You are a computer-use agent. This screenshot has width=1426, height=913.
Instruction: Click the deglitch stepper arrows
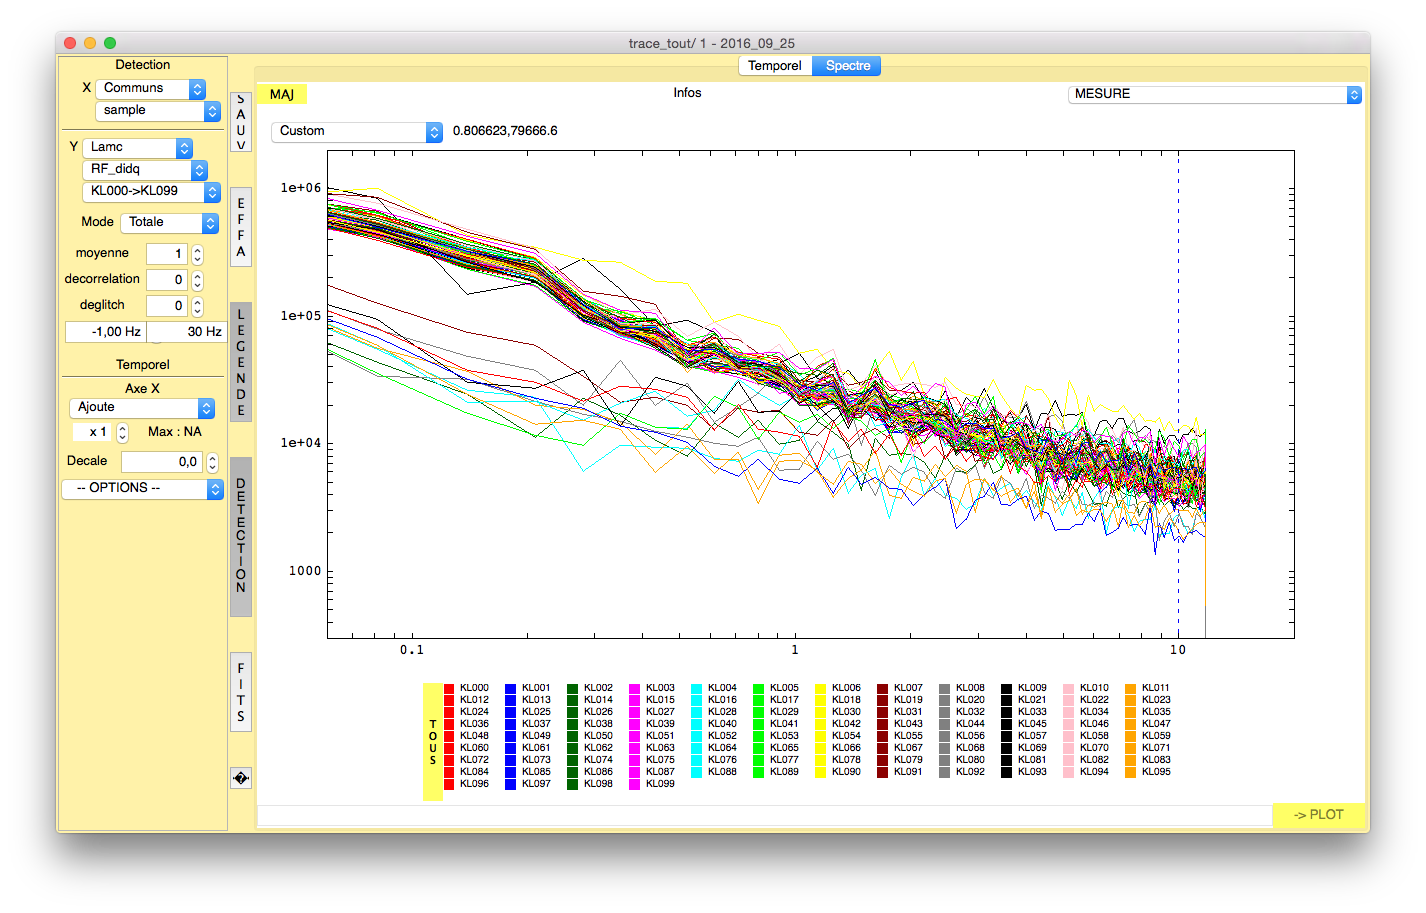tap(197, 307)
